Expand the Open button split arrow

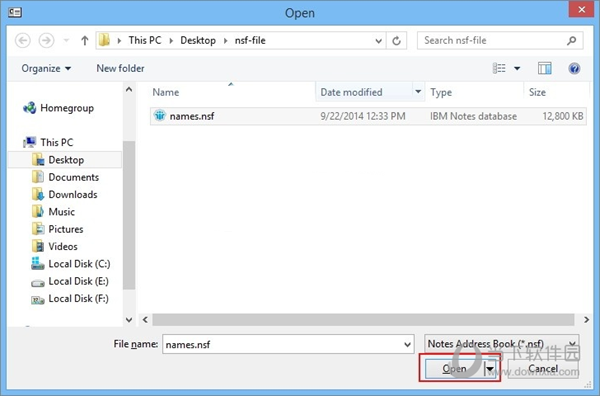click(x=491, y=369)
